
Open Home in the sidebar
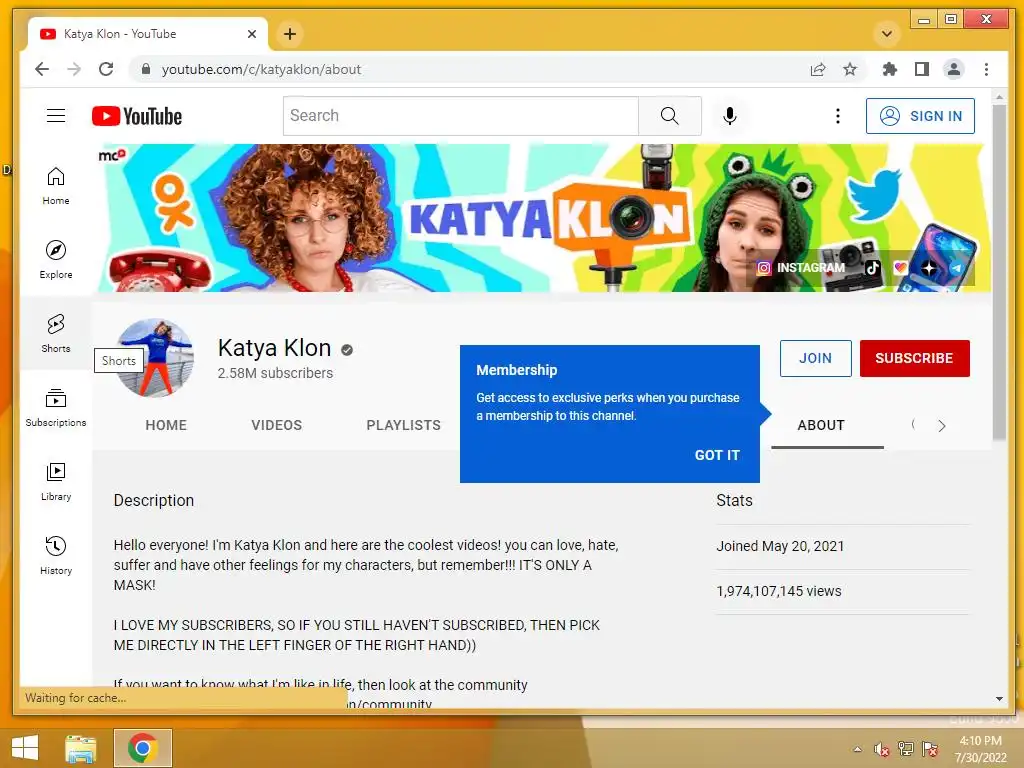56,185
